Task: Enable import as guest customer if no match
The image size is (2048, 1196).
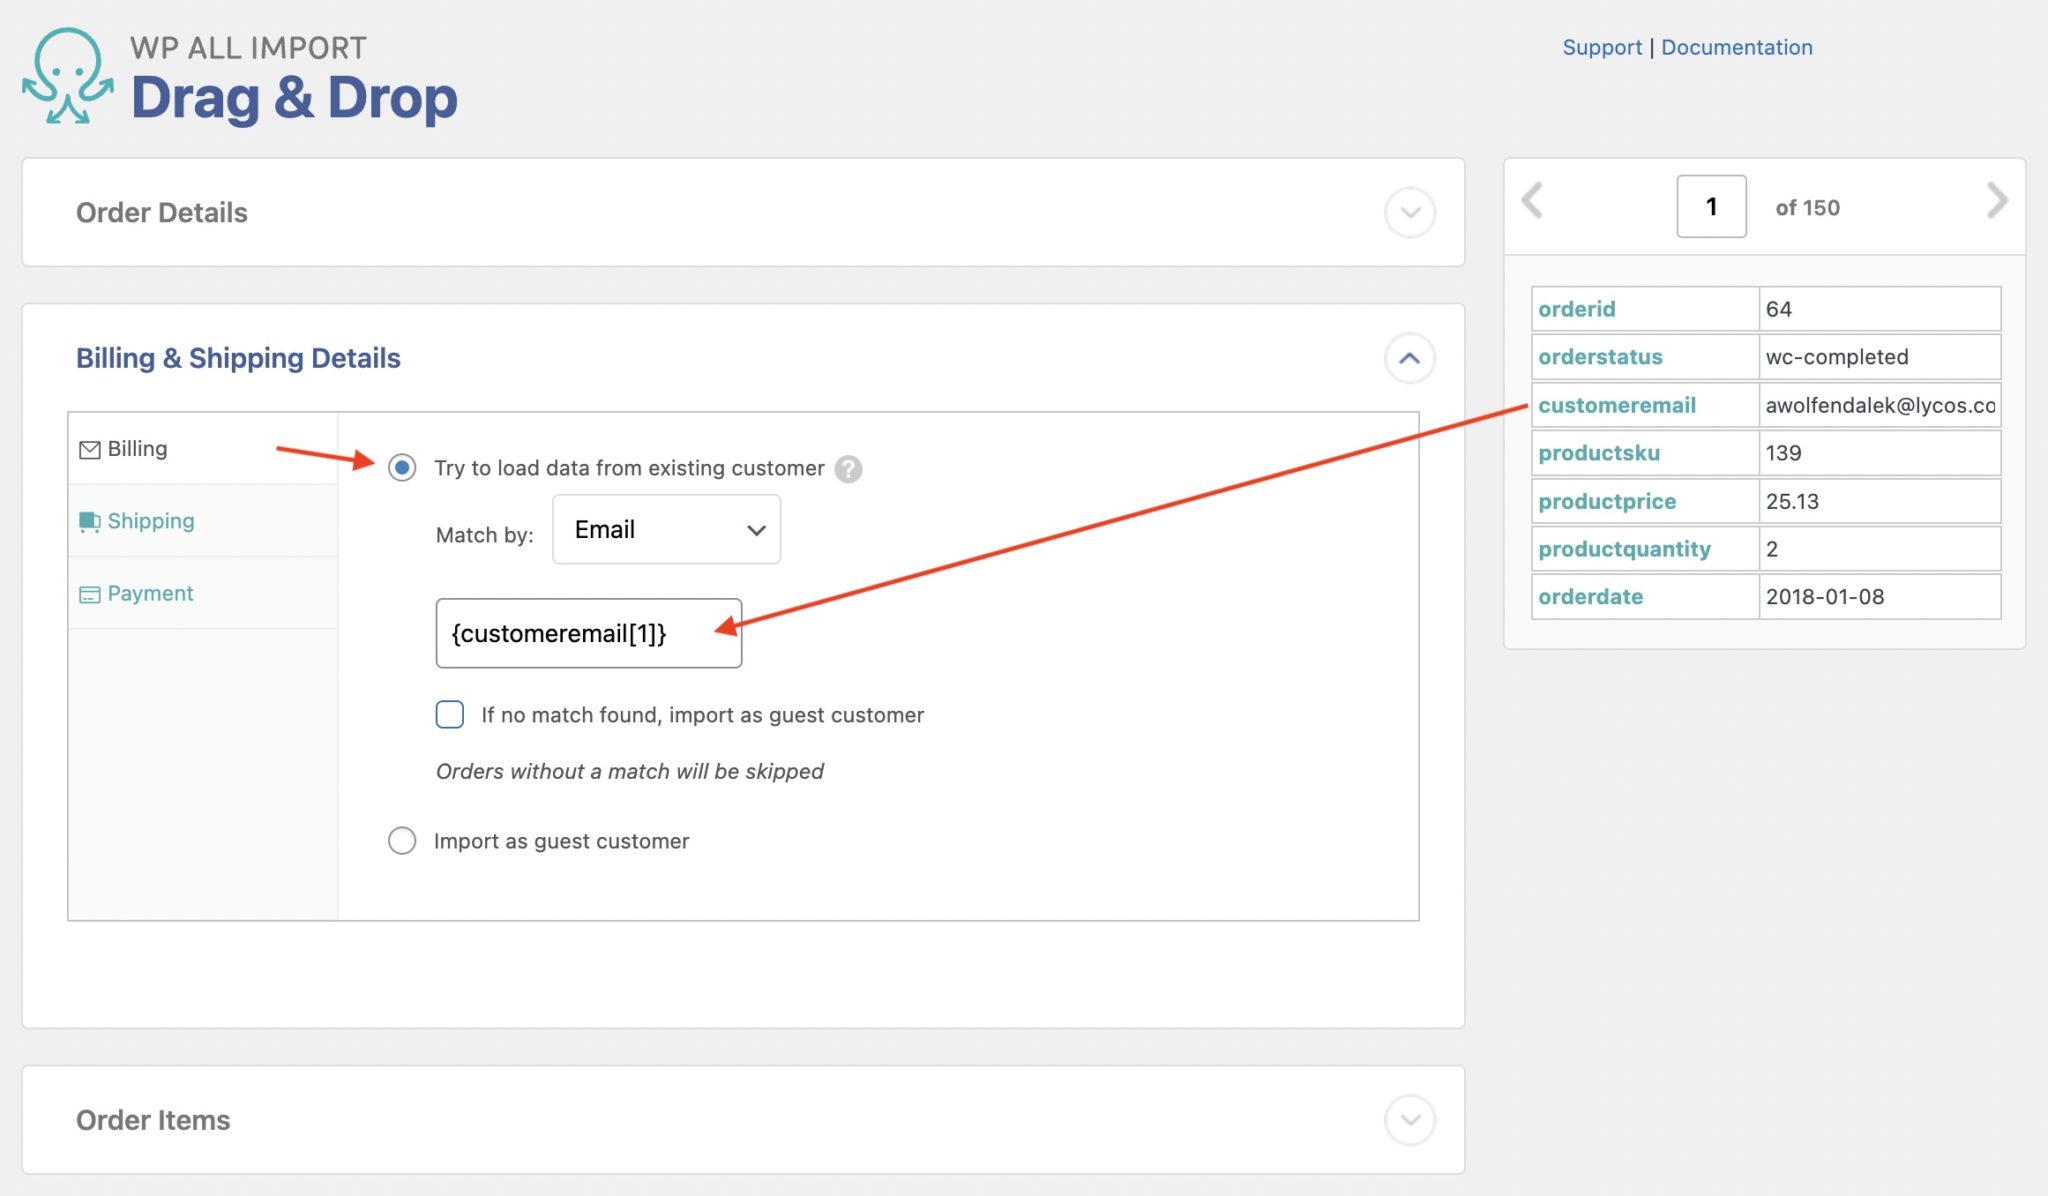Action: (449, 714)
